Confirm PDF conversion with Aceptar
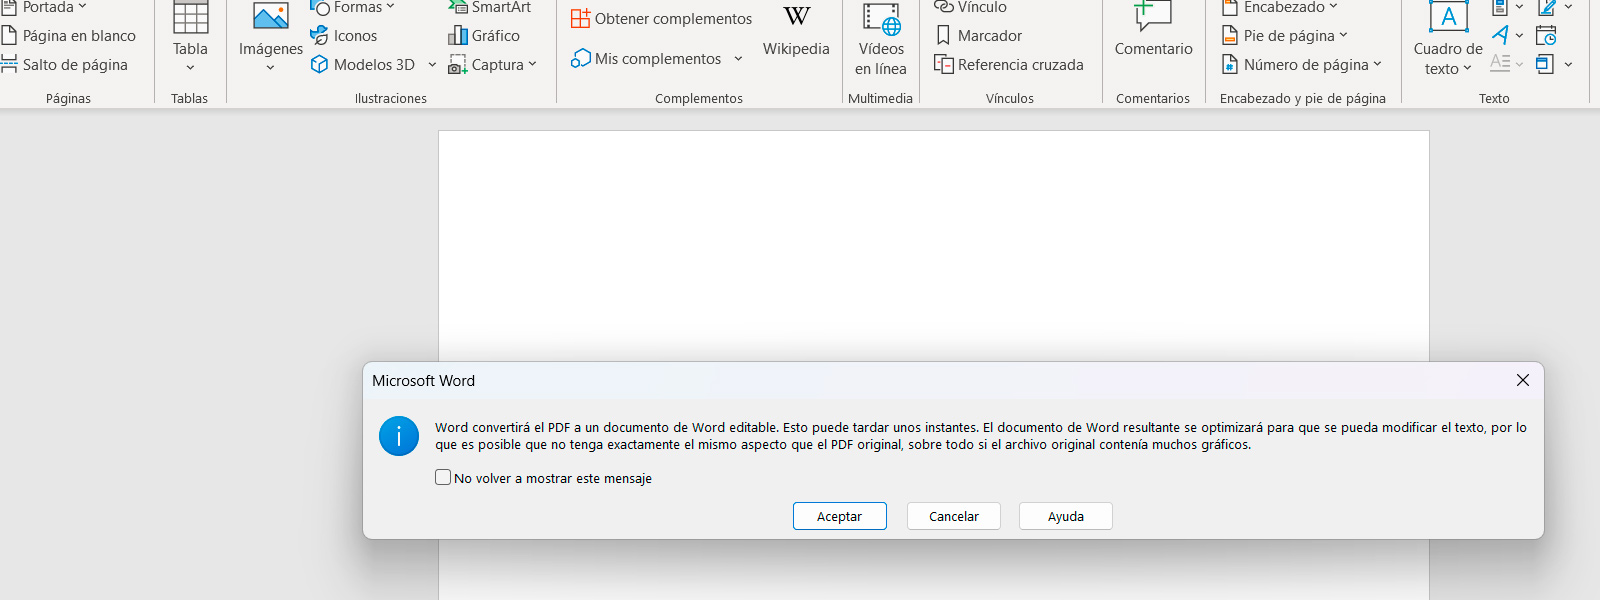This screenshot has width=1600, height=600. tap(840, 516)
